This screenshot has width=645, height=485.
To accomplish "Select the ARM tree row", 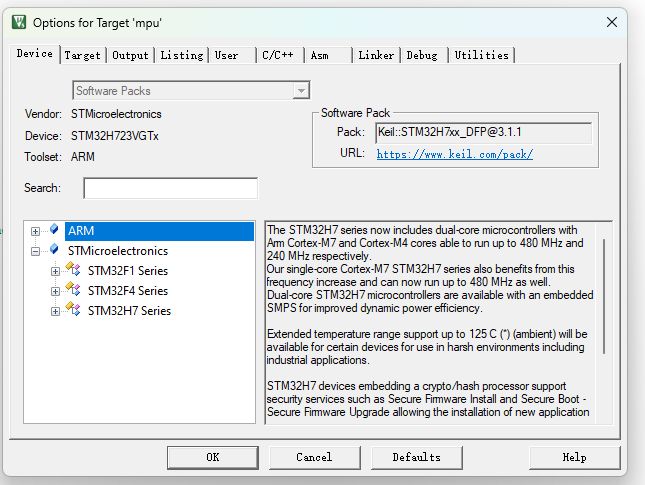I will 159,231.
